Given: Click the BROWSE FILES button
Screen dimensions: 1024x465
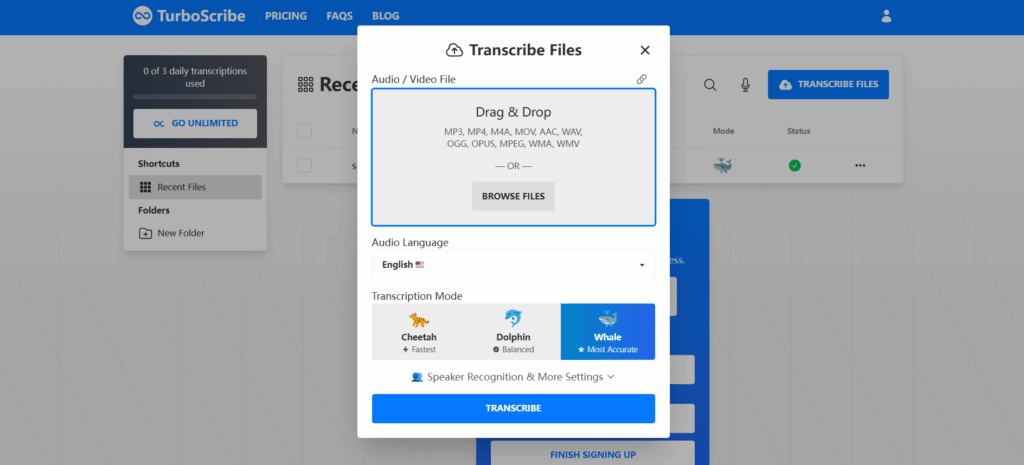Looking at the screenshot, I should [513, 196].
